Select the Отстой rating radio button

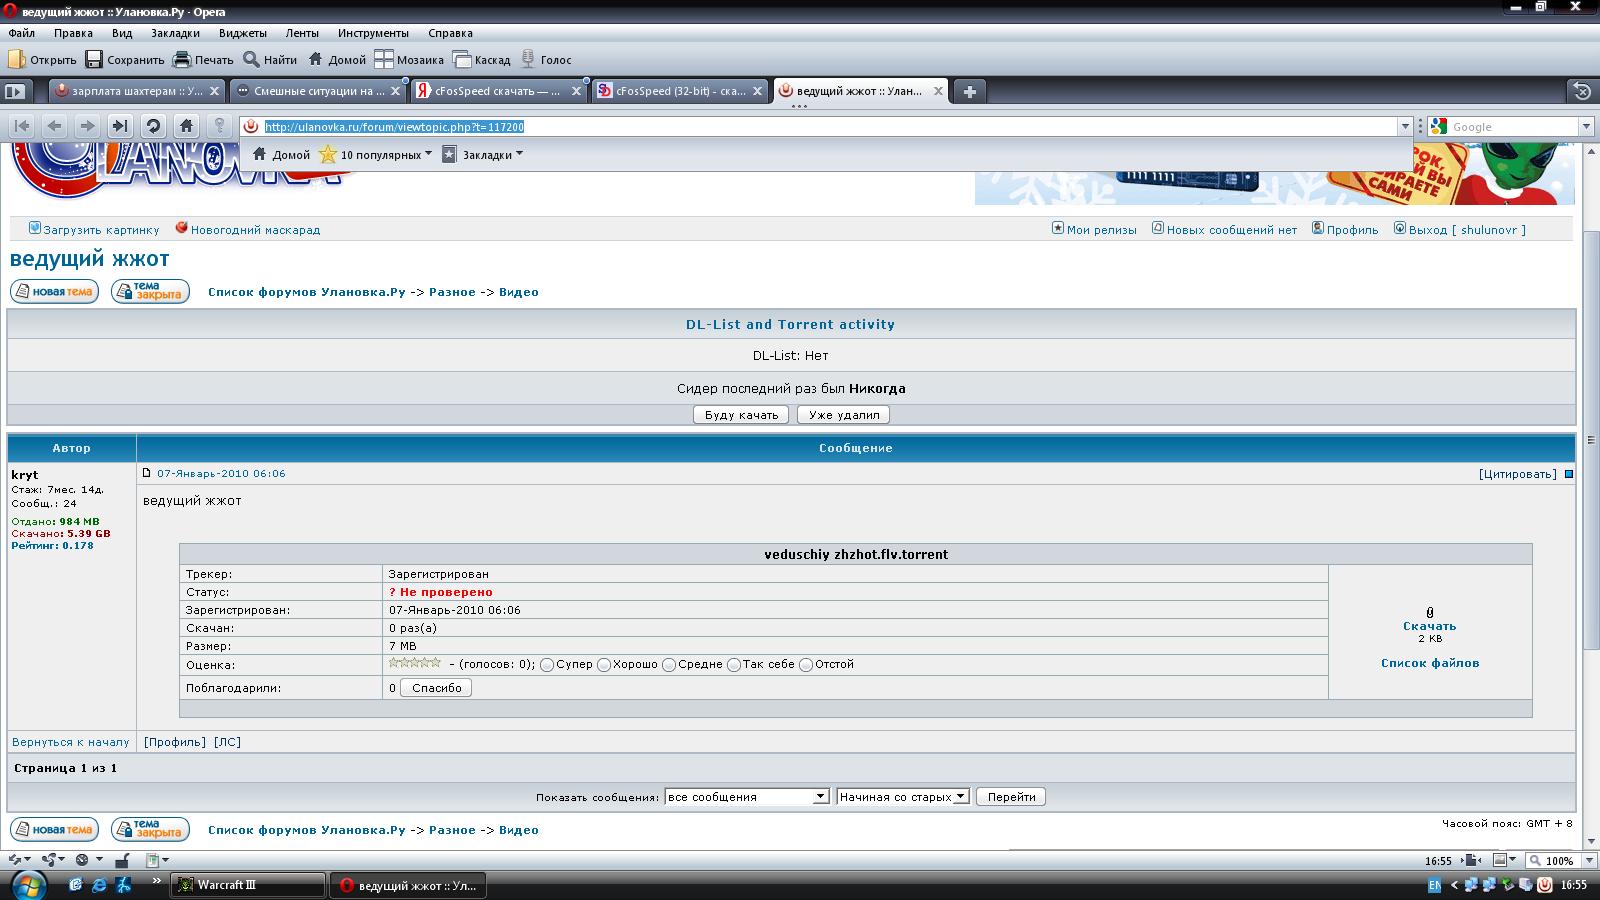806,665
